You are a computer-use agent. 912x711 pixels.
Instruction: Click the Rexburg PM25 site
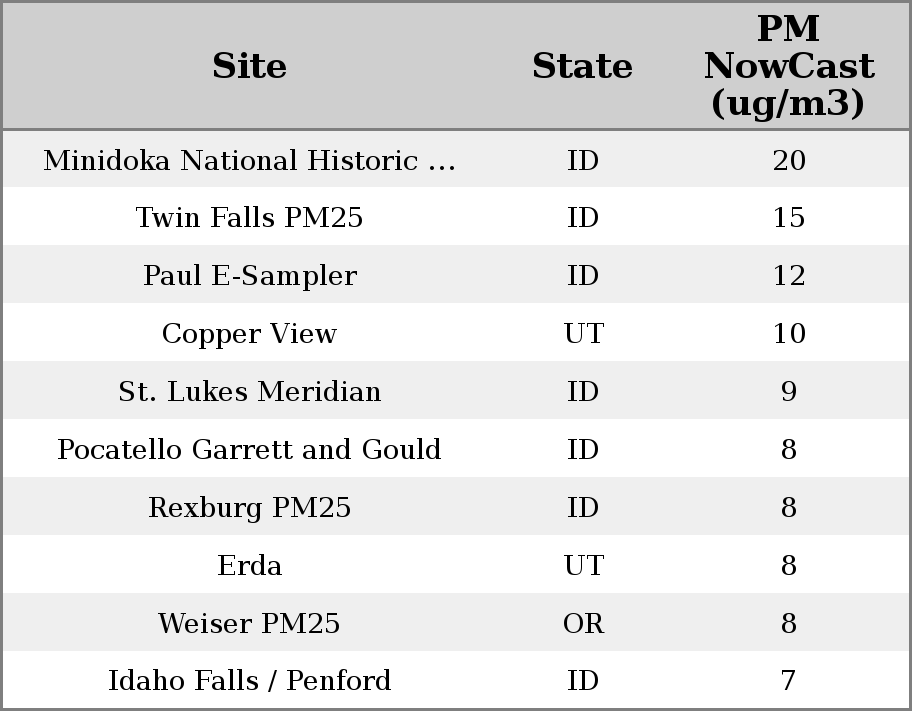(249, 508)
